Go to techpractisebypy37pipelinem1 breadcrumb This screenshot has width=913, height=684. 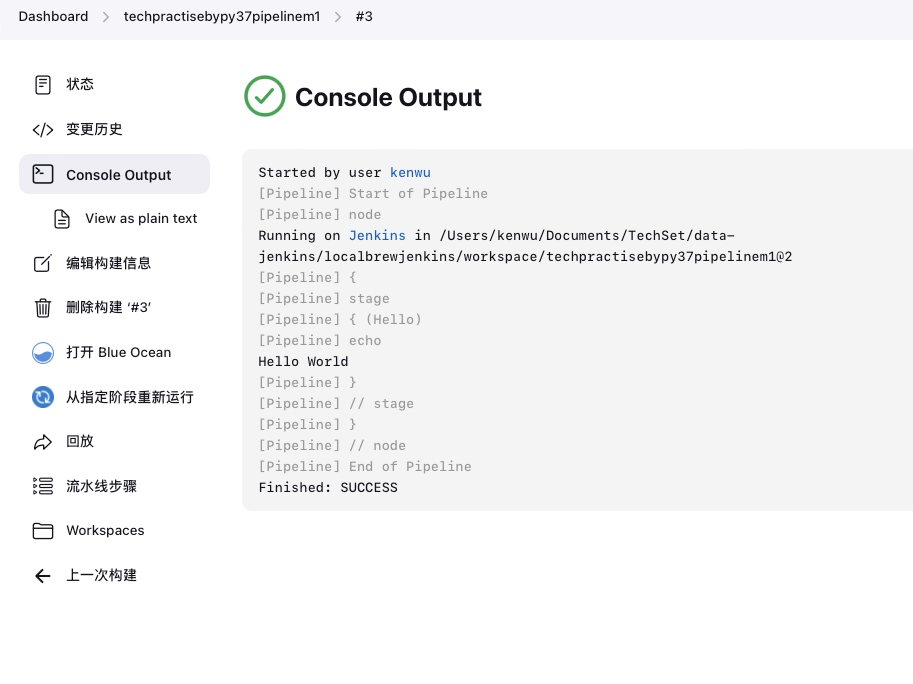click(x=222, y=17)
